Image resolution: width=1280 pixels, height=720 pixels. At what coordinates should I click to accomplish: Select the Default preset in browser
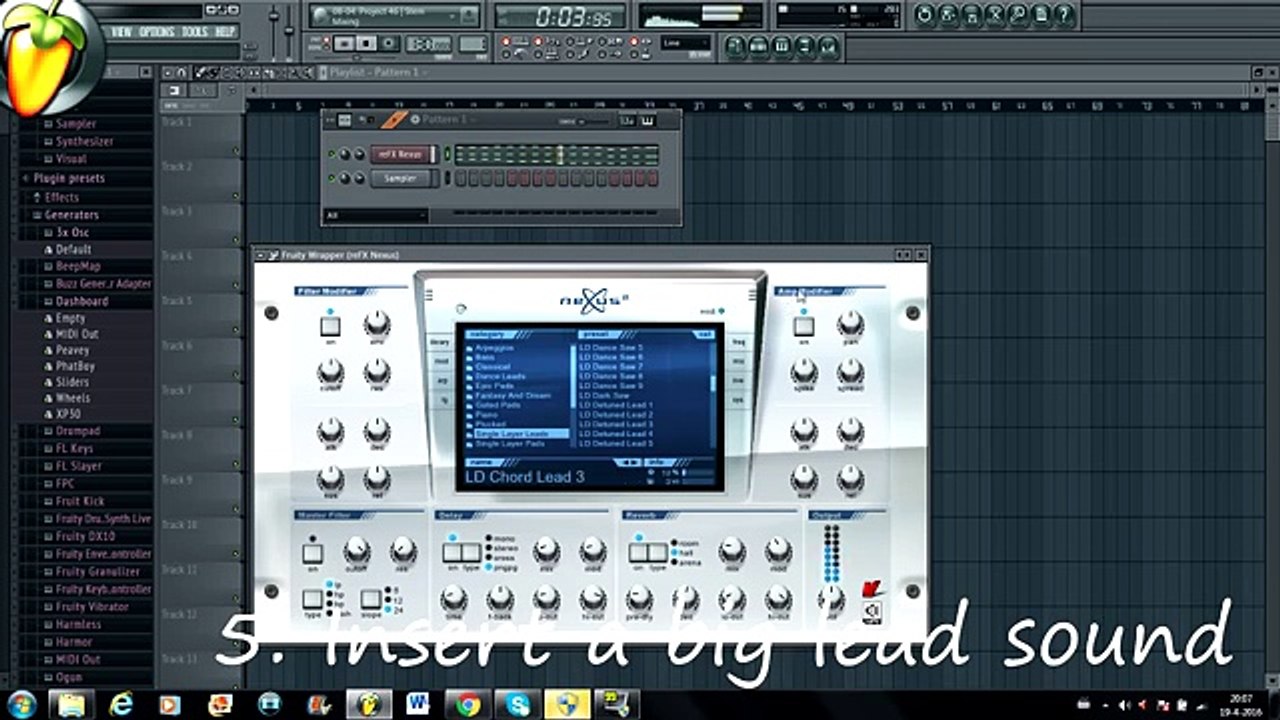click(73, 249)
